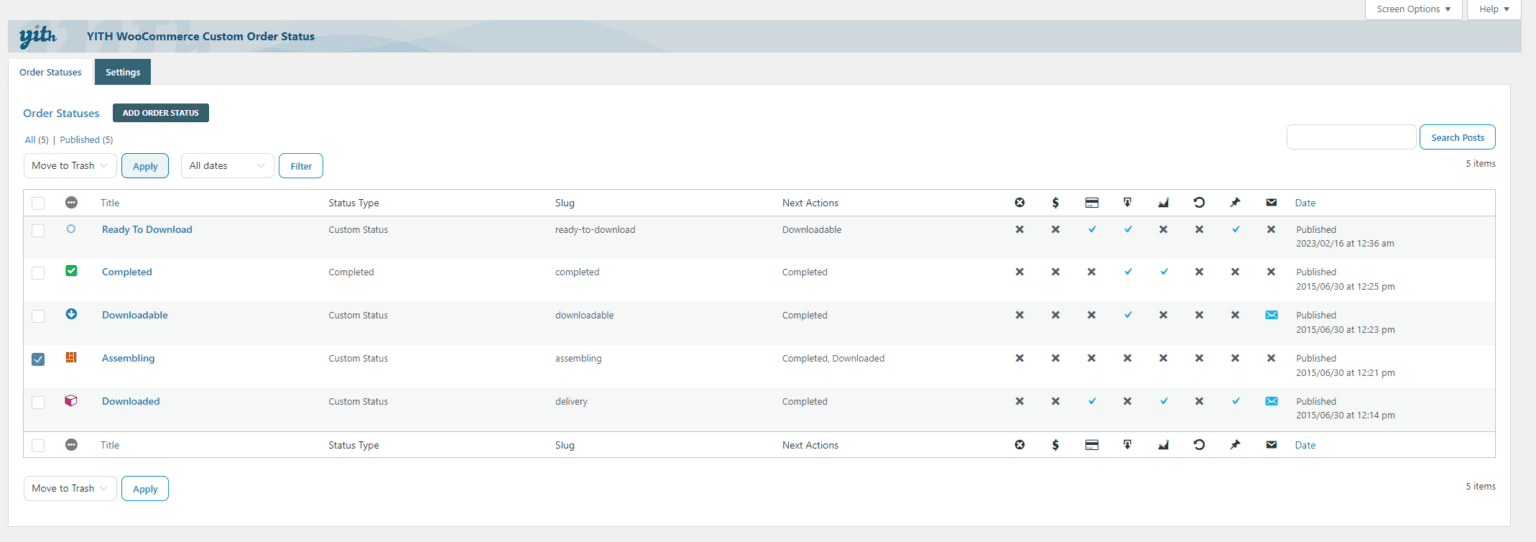Screen dimensions: 1536x542
Task: Click the Filter button
Action: pos(301,166)
